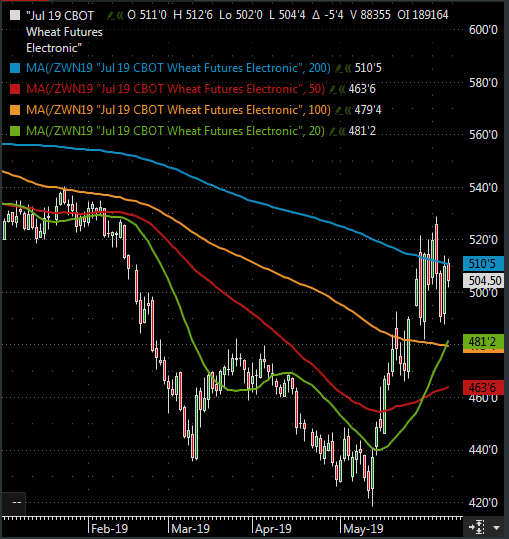509x539 pixels.
Task: Click pencil edit icon on MA 100 row
Action: pos(339,111)
